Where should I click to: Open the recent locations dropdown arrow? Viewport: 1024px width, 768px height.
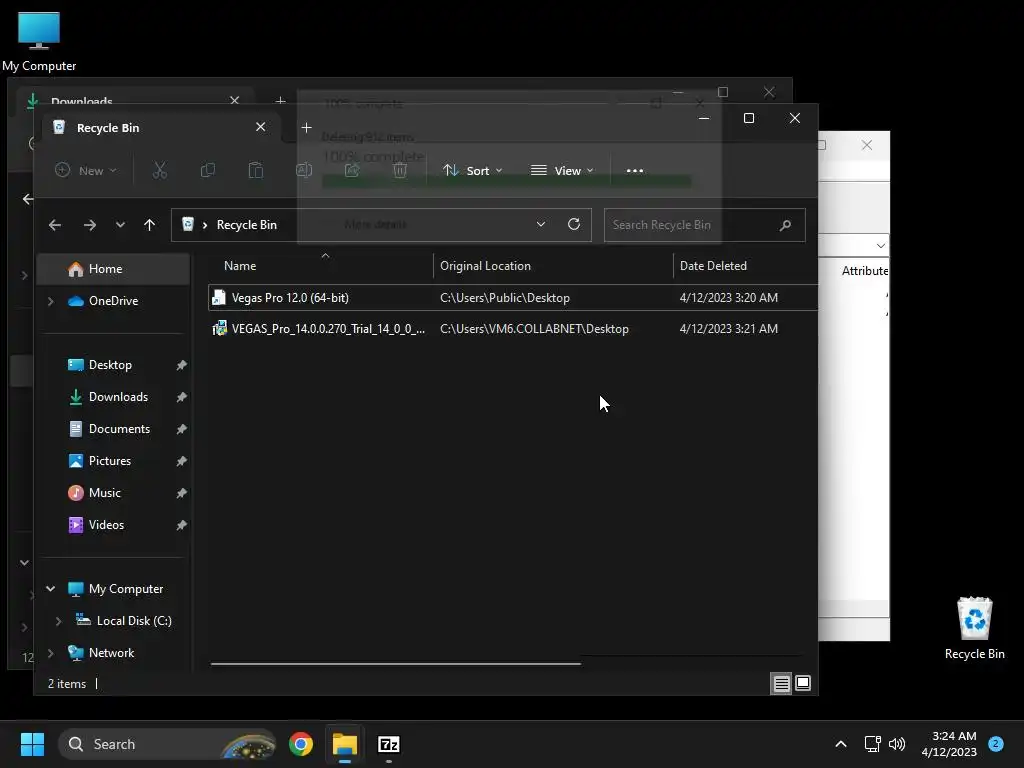click(120, 225)
